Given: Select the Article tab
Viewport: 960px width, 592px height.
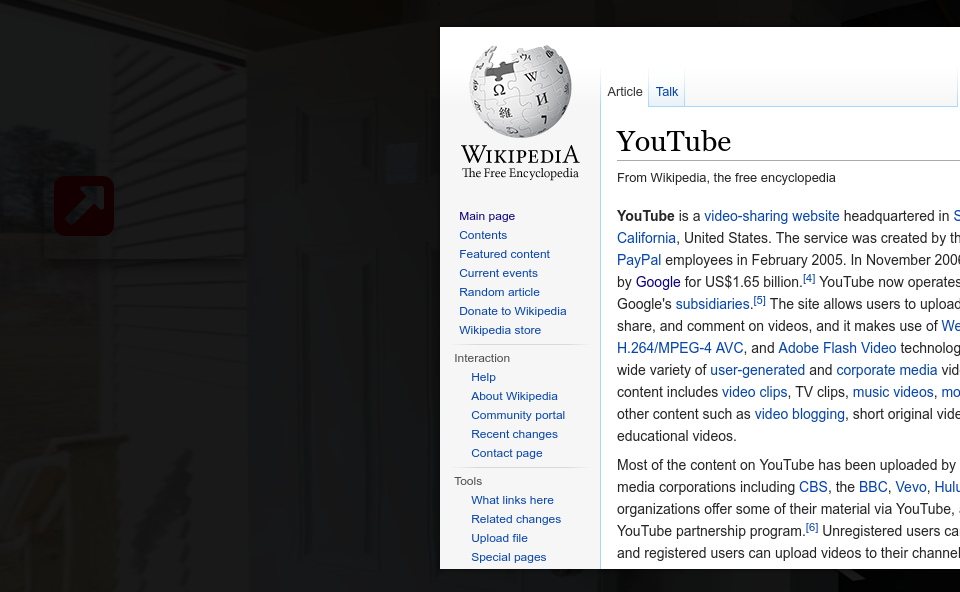Looking at the screenshot, I should coord(624,92).
